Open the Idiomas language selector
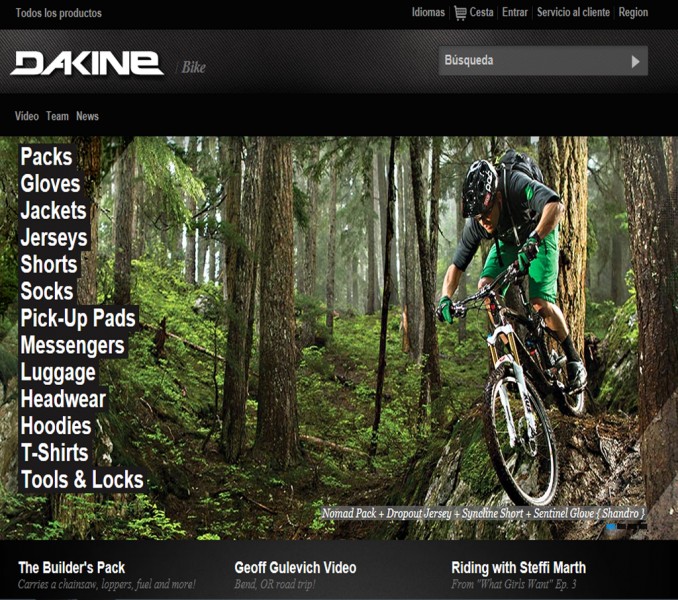 click(428, 12)
